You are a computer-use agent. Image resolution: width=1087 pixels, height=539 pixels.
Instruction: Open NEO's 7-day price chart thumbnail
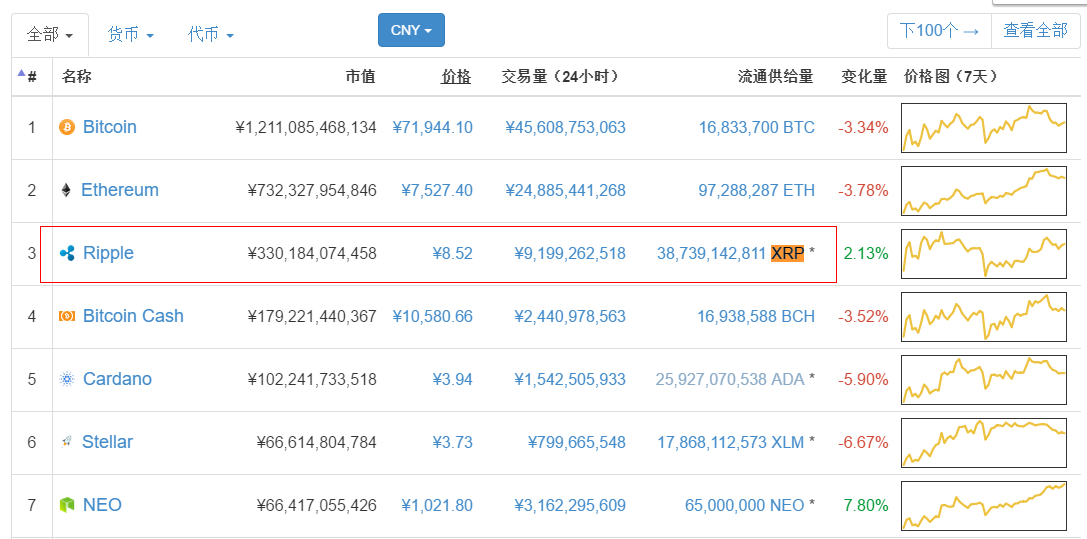[x=983, y=505]
